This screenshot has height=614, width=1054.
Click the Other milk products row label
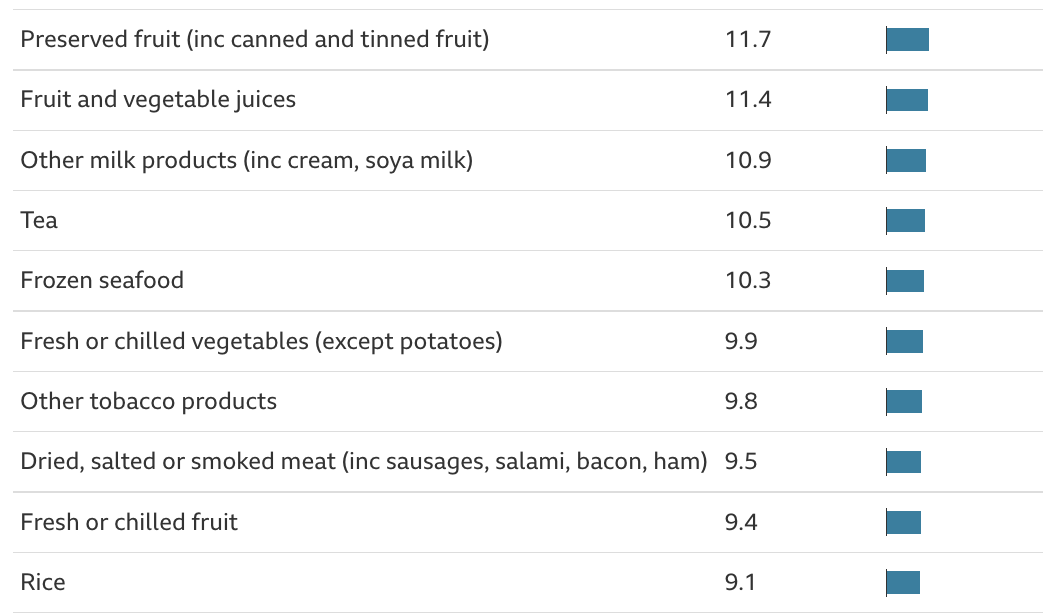click(x=246, y=160)
